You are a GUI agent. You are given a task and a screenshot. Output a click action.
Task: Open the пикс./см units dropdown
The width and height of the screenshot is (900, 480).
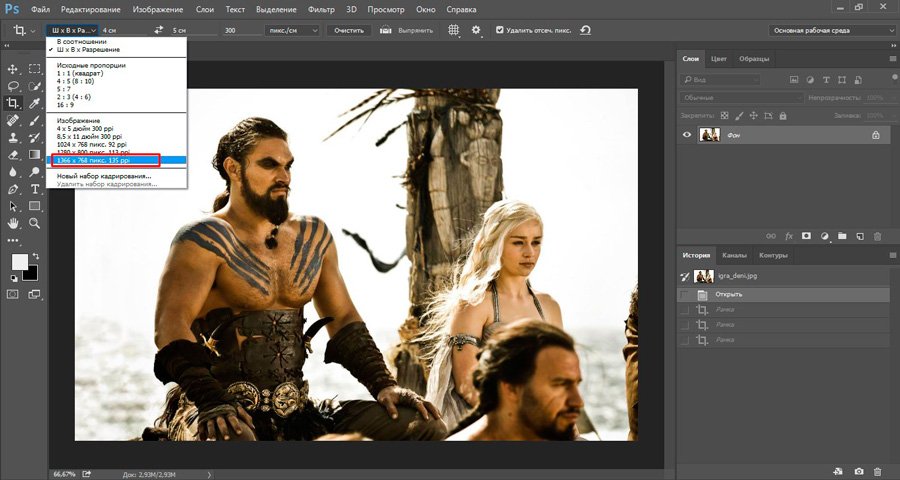click(x=292, y=30)
